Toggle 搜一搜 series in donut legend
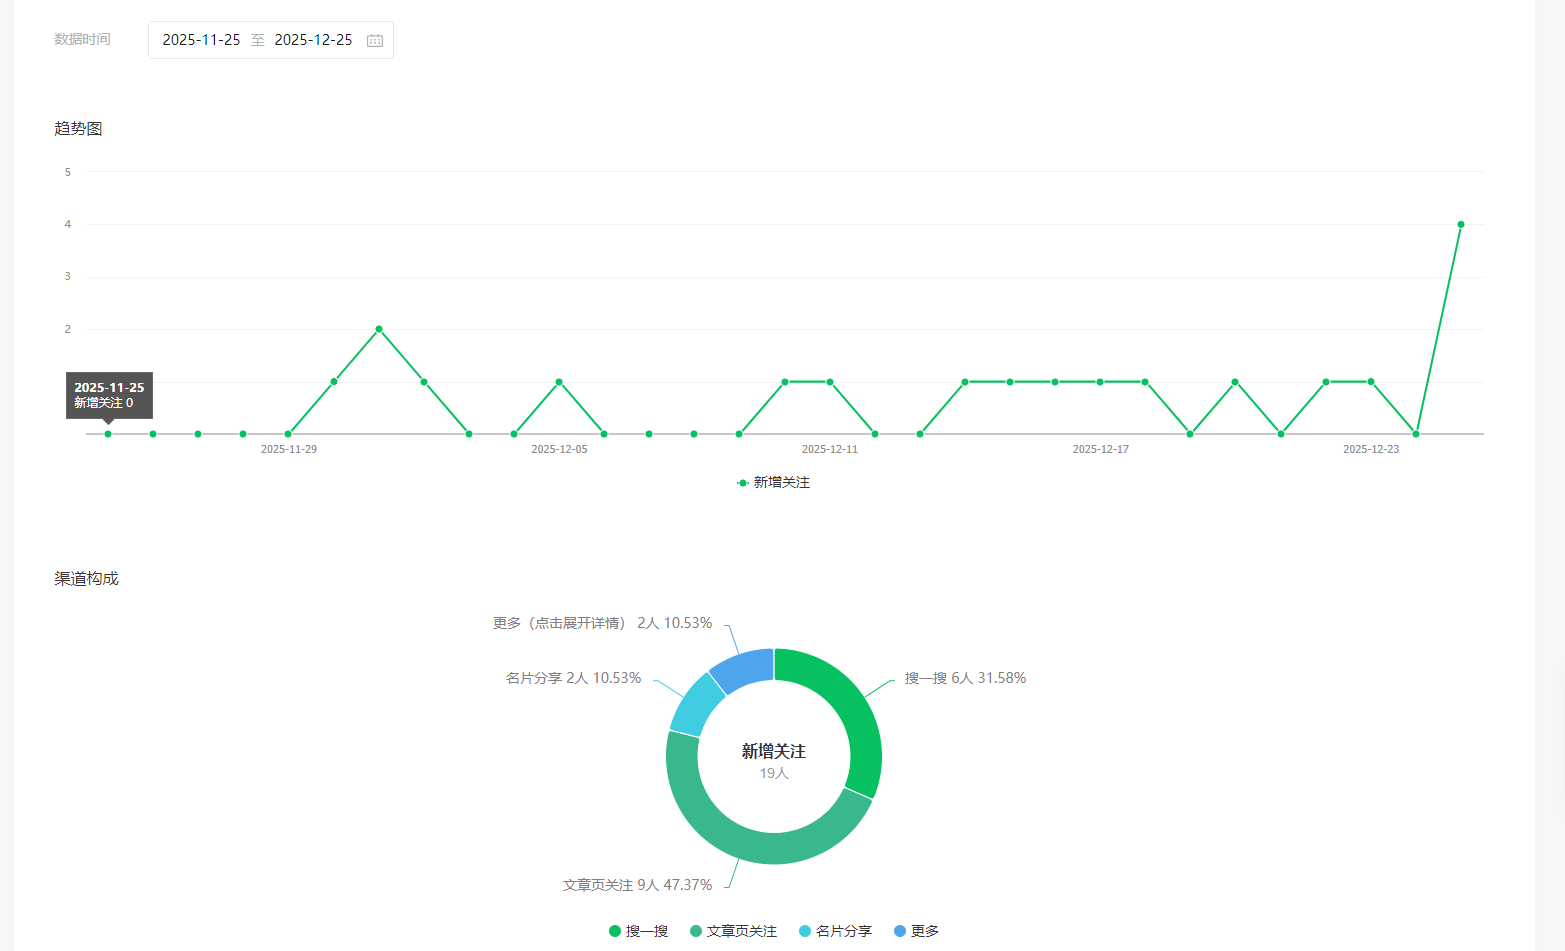1565x951 pixels. pyautogui.click(x=638, y=931)
